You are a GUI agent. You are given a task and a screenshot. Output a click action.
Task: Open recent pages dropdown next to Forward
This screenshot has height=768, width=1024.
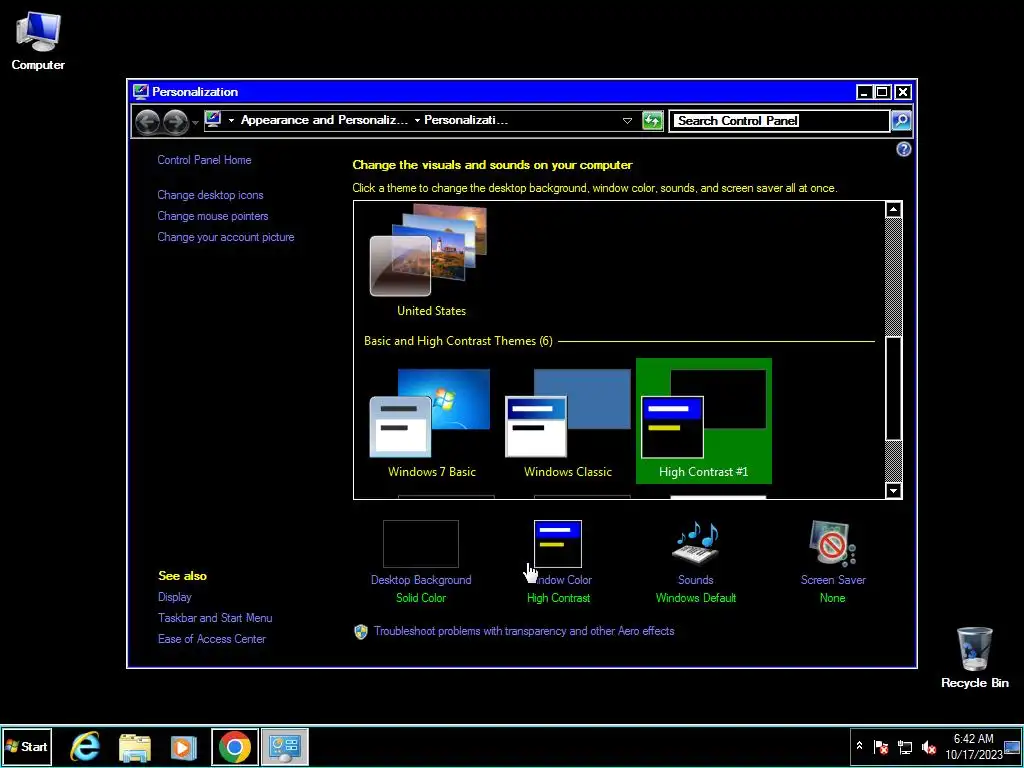[x=195, y=123]
